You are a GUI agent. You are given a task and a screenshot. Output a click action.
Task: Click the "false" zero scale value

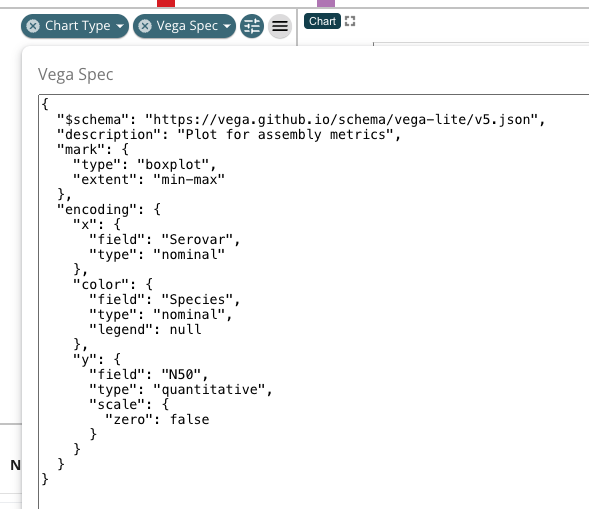pyautogui.click(x=189, y=420)
